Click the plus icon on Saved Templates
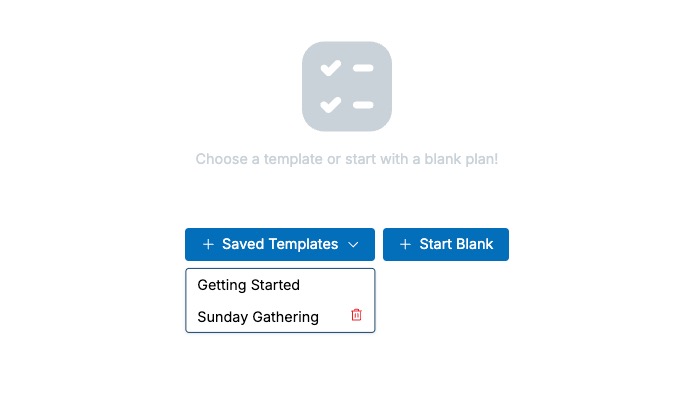This screenshot has height=398, width=680. click(208, 245)
